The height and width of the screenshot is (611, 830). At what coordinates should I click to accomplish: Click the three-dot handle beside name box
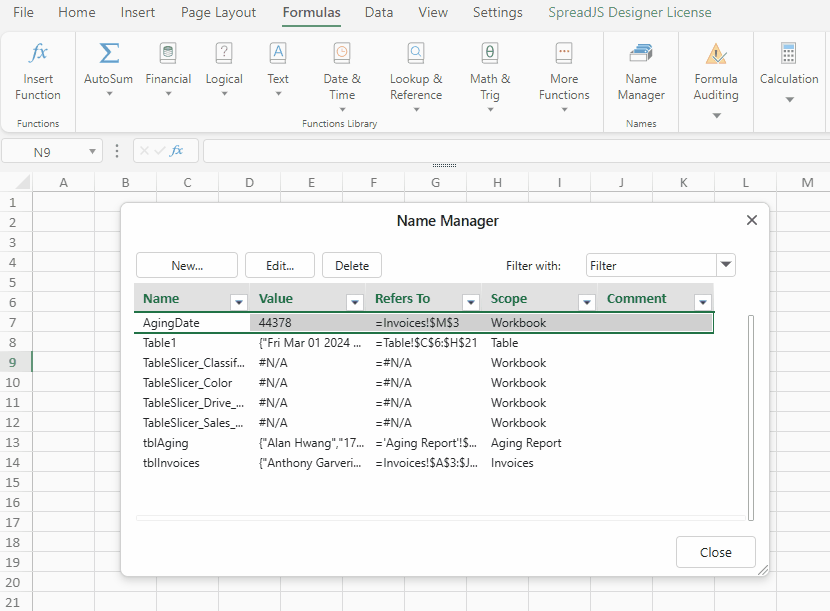[x=117, y=151]
